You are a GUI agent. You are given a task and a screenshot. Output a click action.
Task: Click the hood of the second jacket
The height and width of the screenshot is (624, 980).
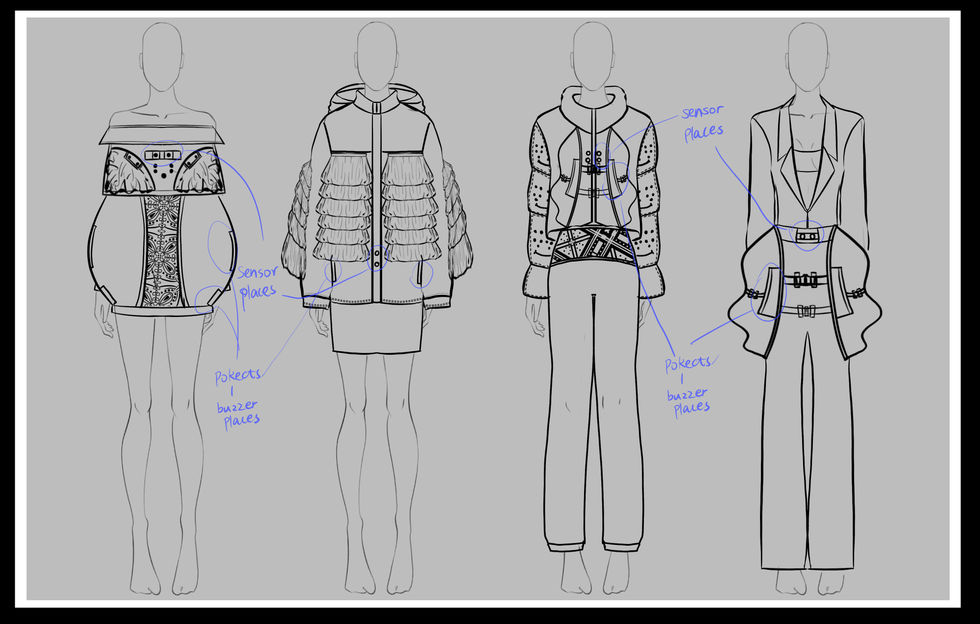(x=377, y=99)
